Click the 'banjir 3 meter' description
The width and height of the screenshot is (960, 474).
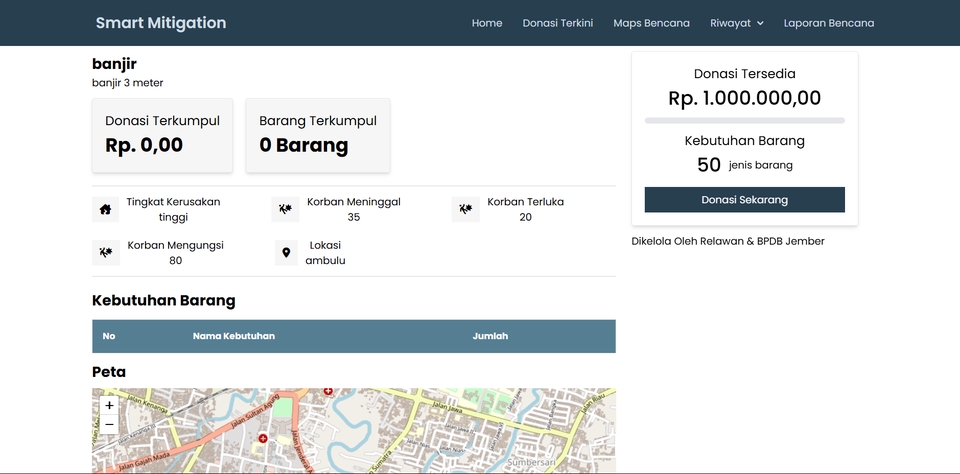coord(128,83)
